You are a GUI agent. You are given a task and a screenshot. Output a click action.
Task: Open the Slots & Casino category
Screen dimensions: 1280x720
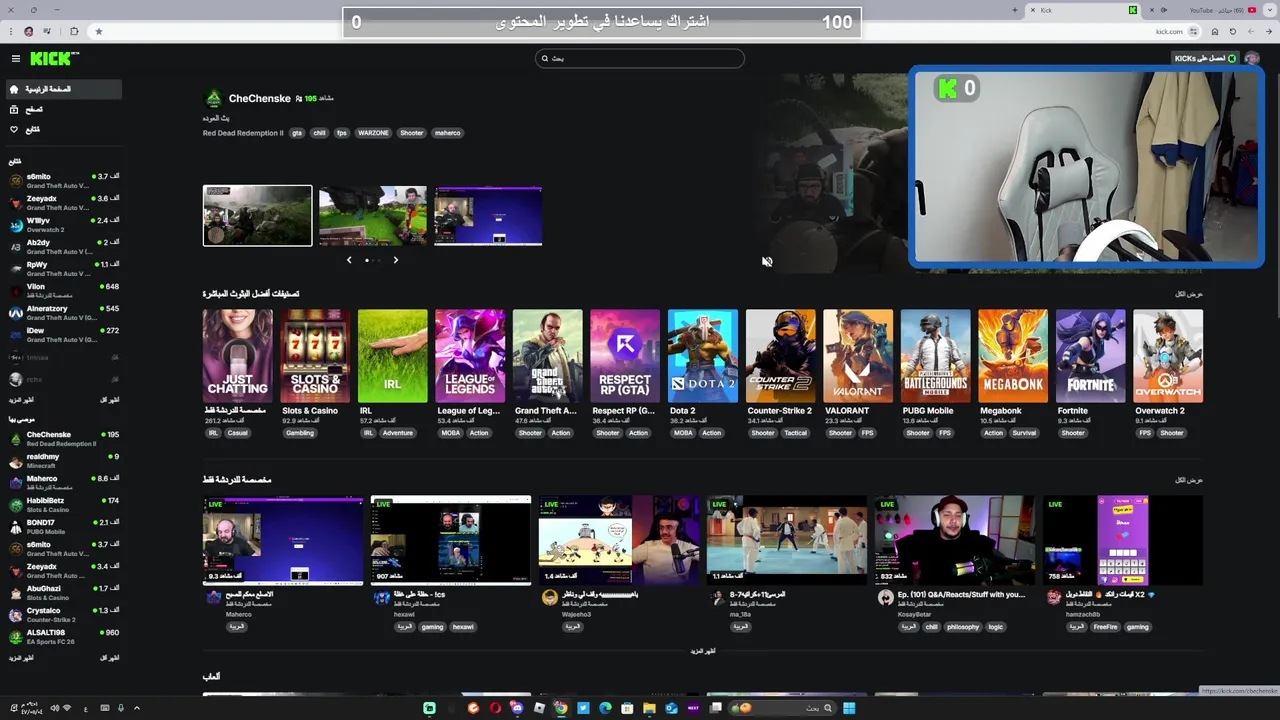315,356
